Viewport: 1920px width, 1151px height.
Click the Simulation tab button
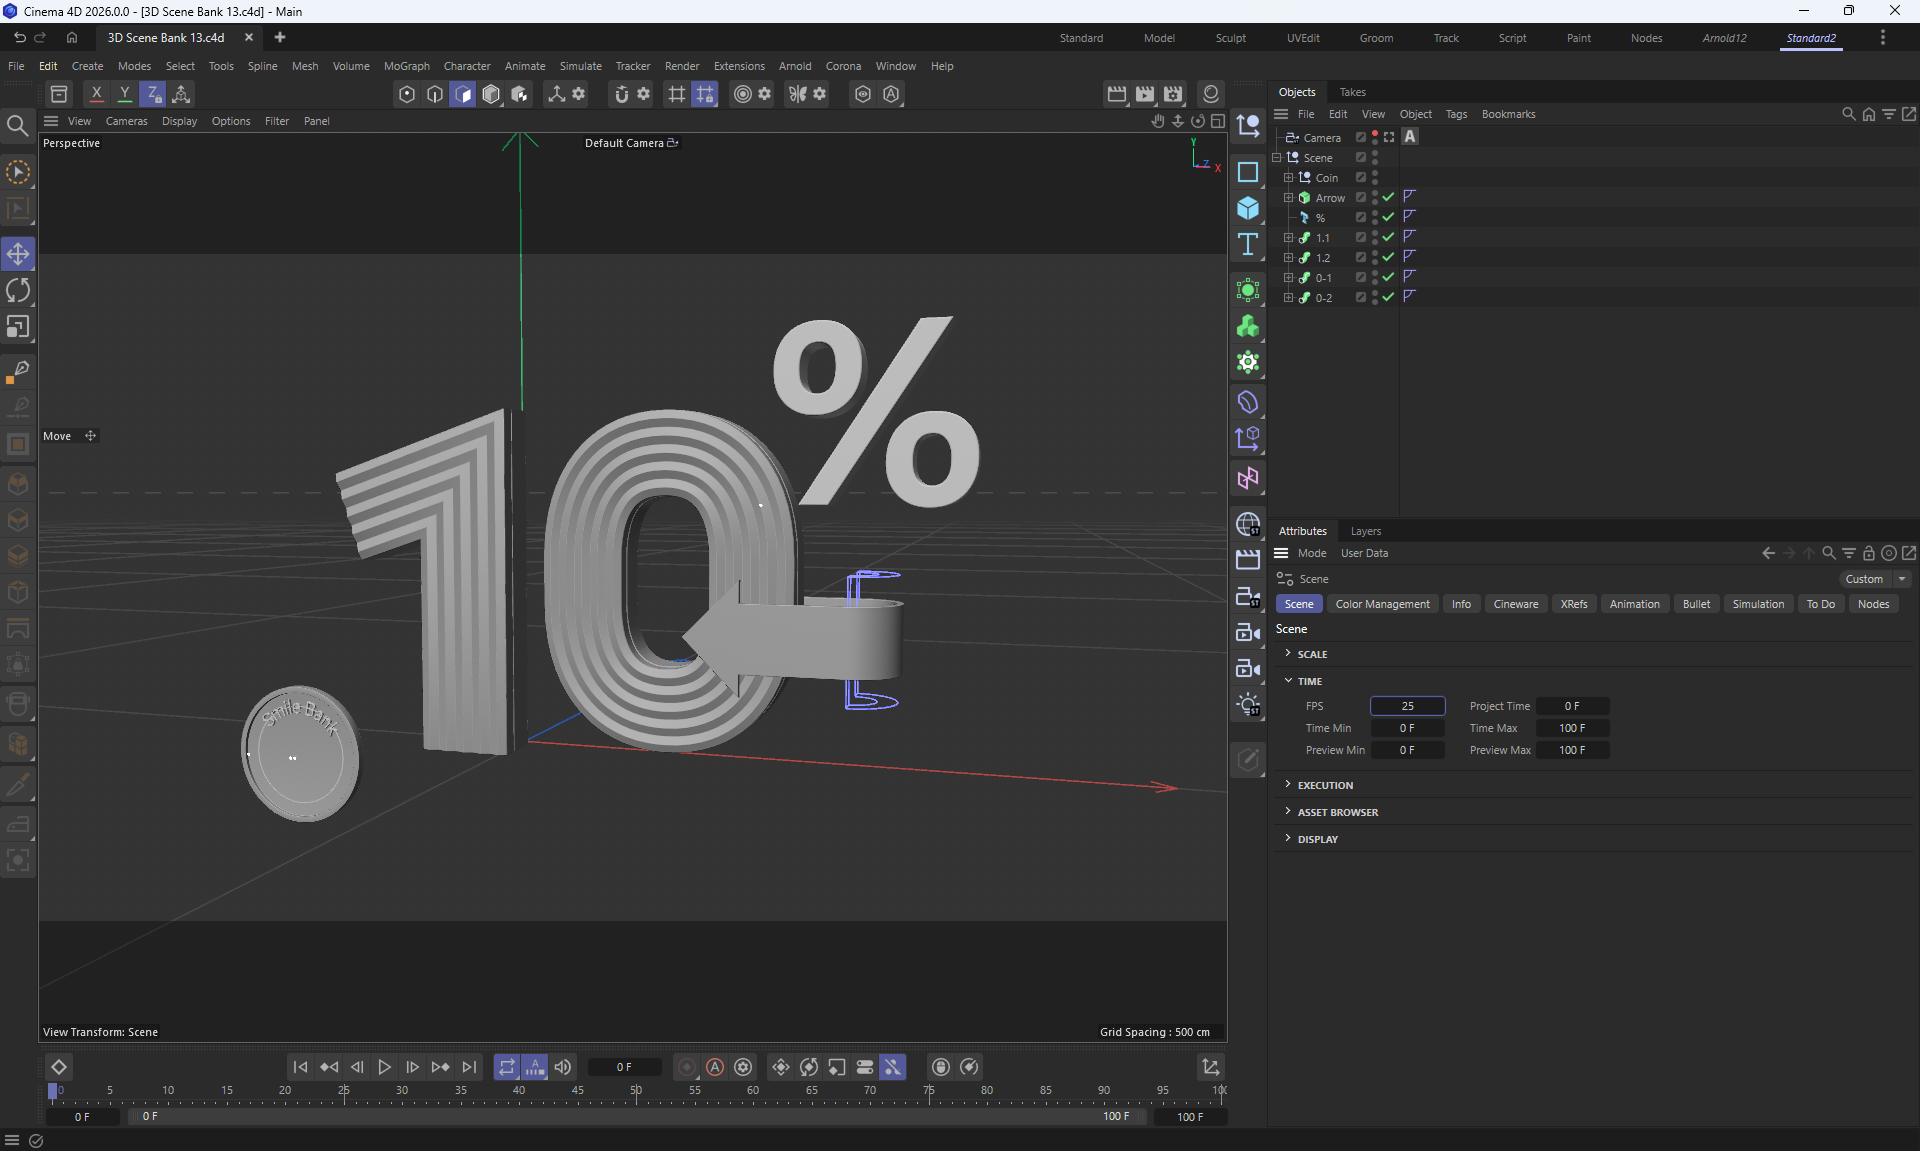point(1757,604)
